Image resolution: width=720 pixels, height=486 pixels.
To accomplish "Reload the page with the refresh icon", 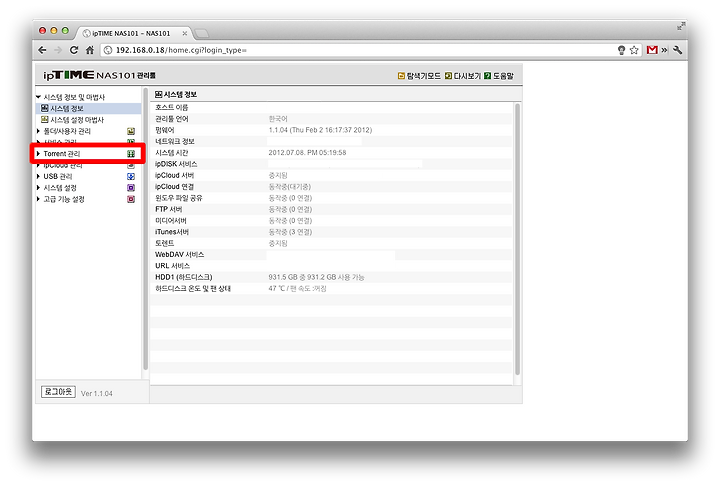I will 73,50.
